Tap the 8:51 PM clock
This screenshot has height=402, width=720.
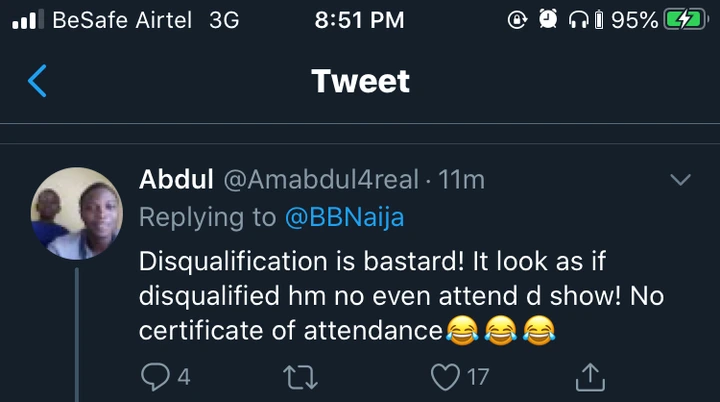click(x=360, y=19)
